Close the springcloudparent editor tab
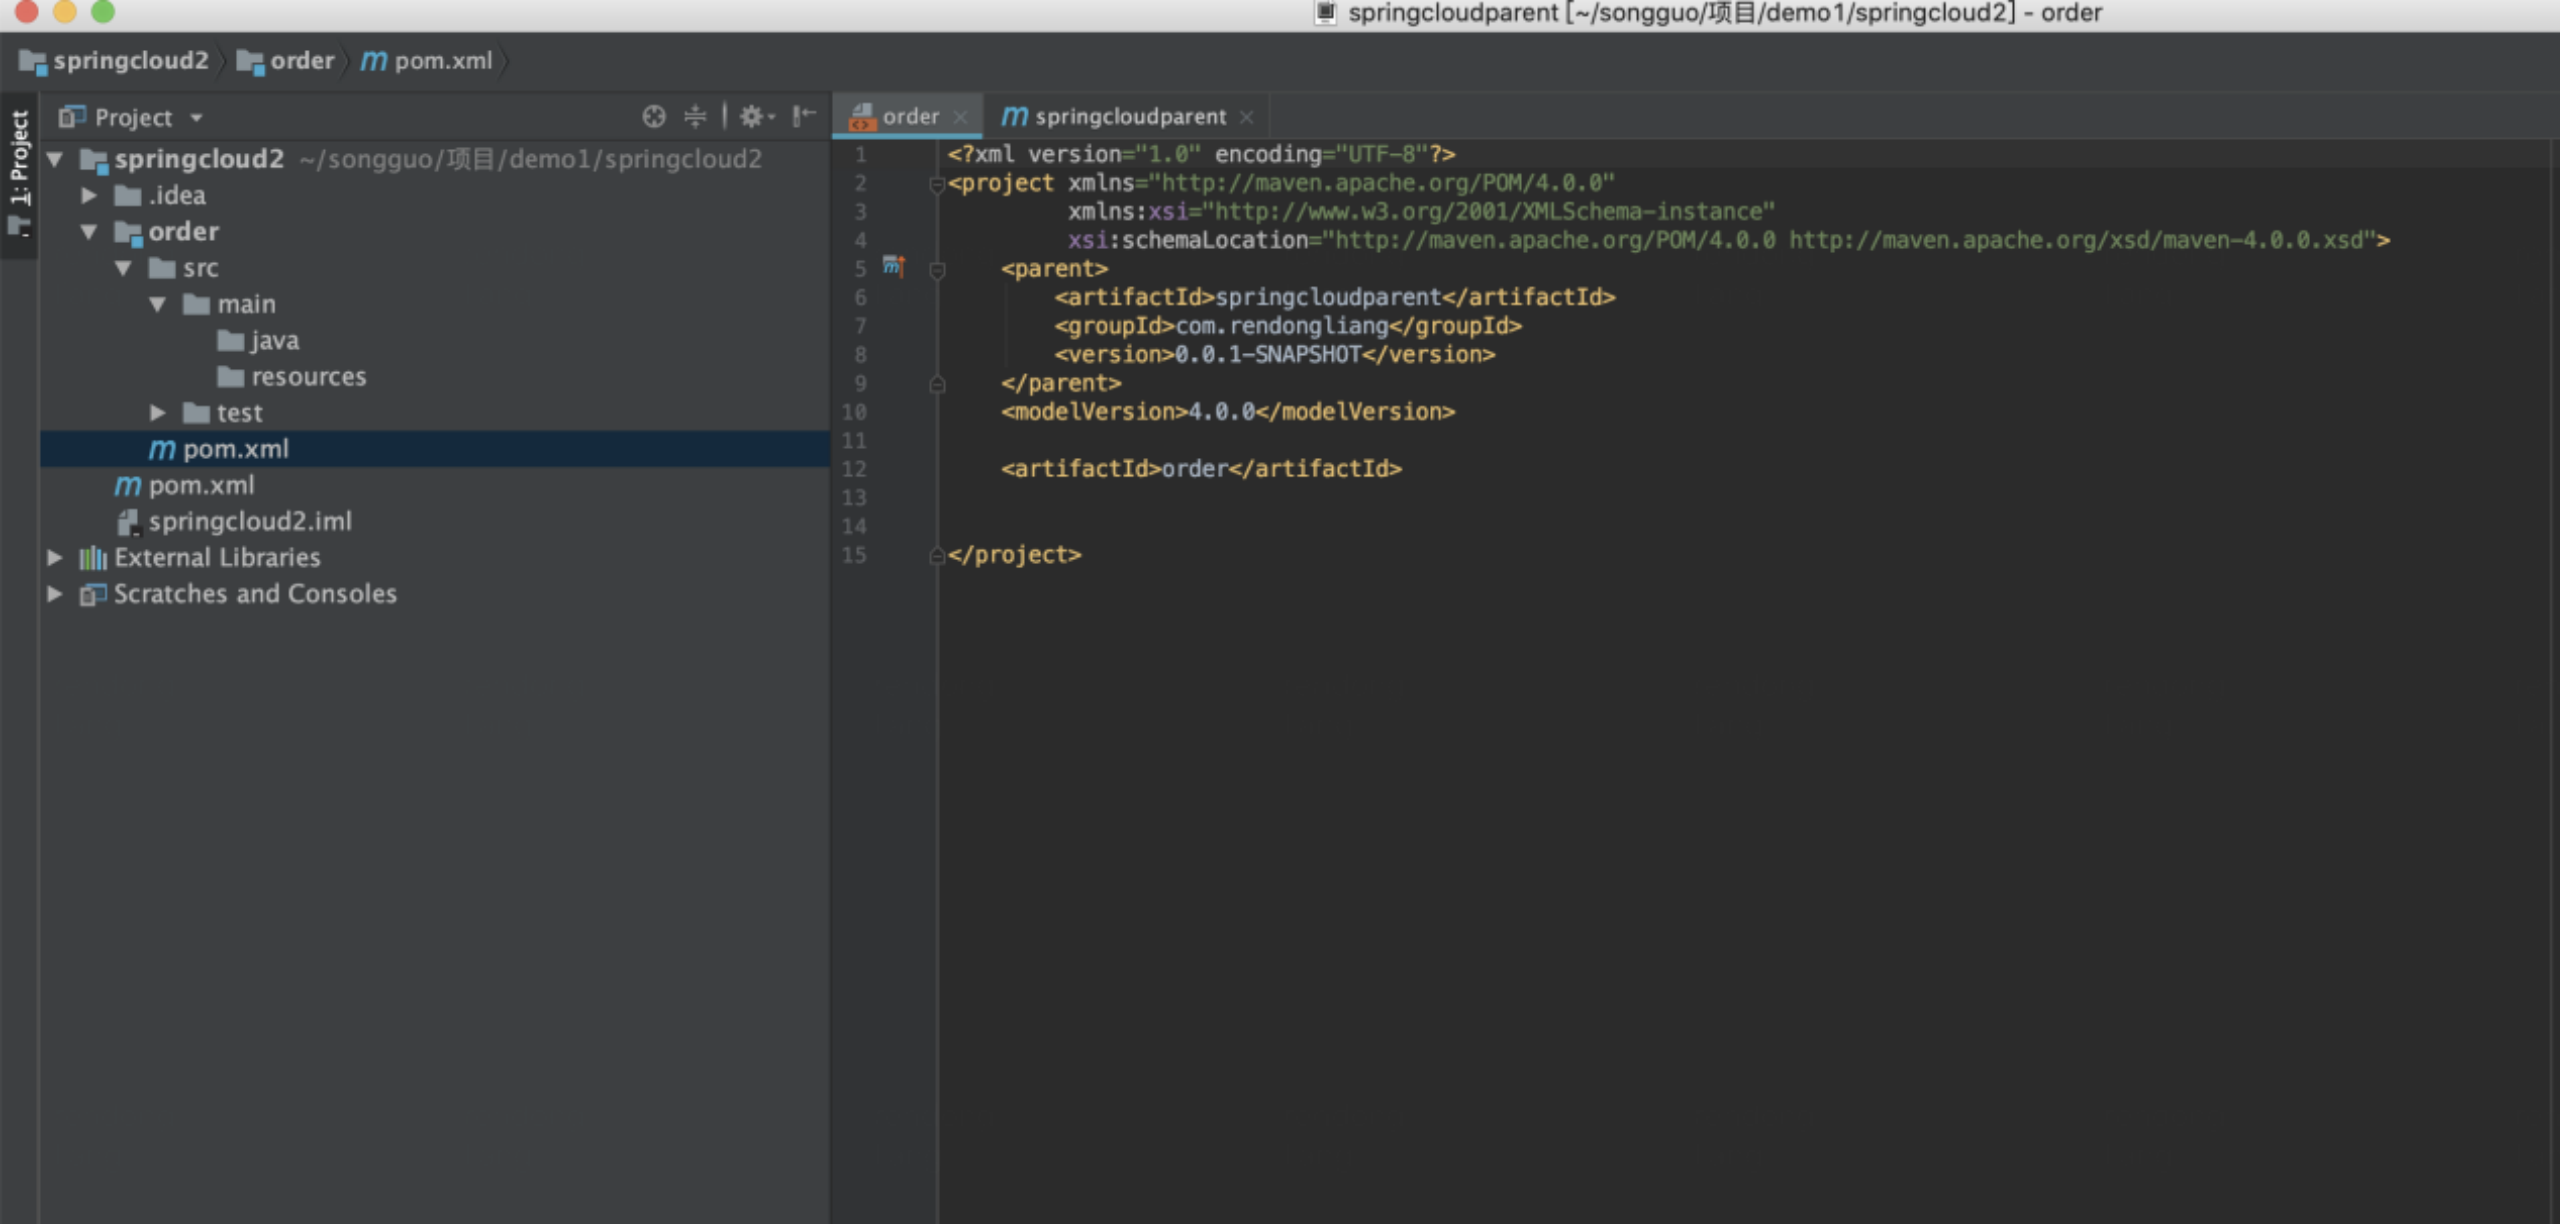Image resolution: width=2560 pixels, height=1224 pixels. pos(1247,117)
